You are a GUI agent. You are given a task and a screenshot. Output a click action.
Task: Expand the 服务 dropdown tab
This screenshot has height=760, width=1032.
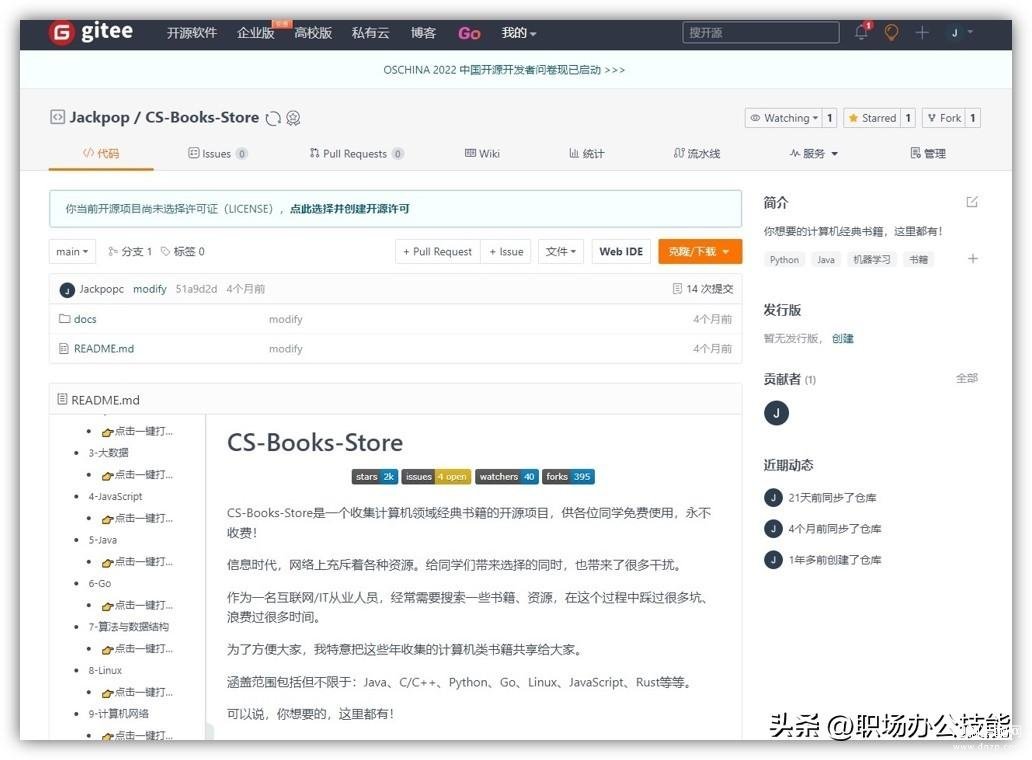click(814, 153)
